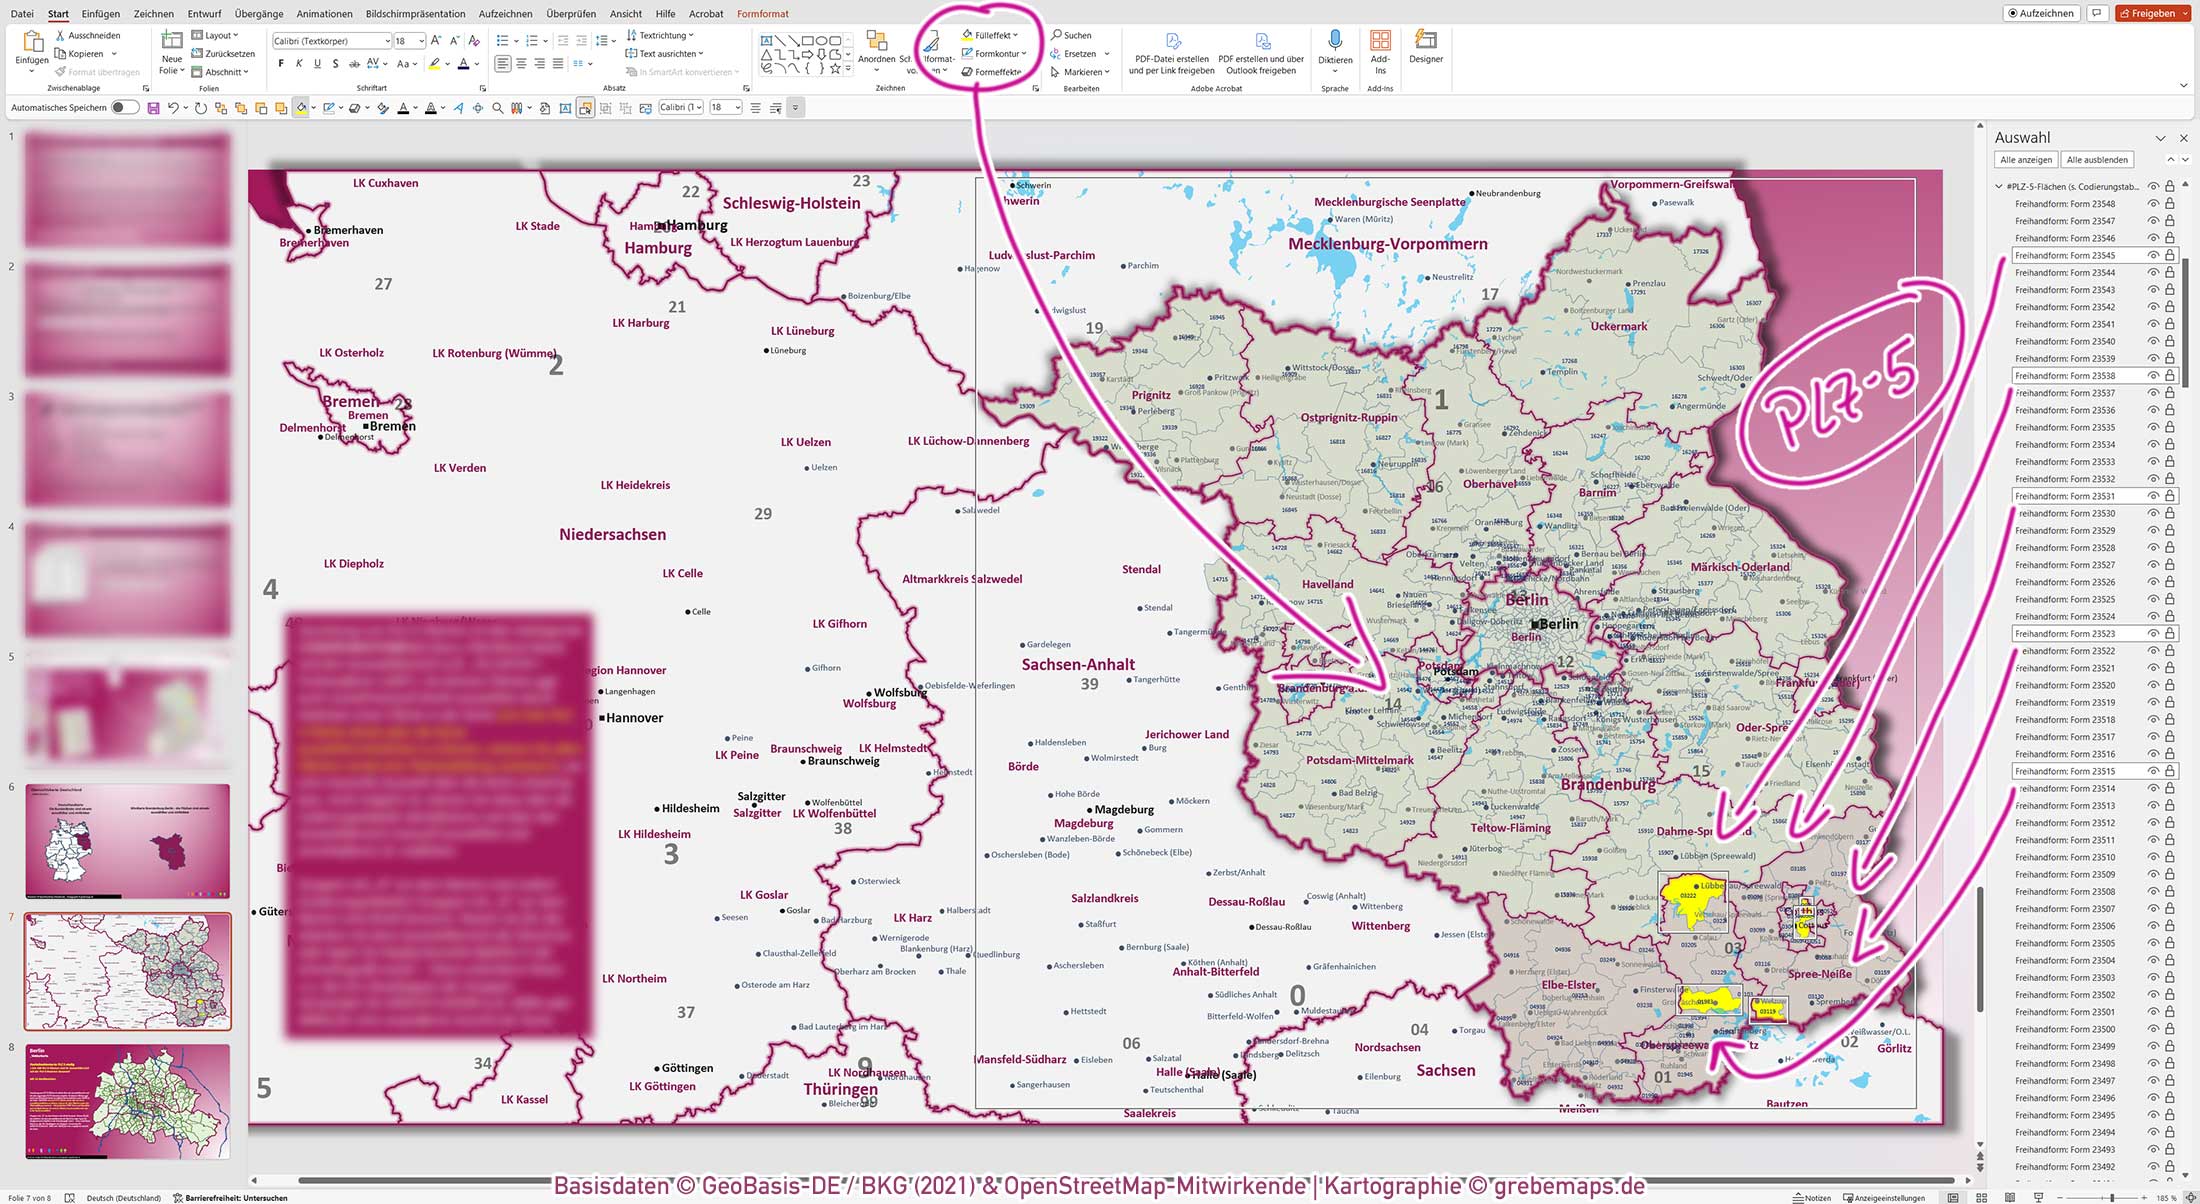This screenshot has width=2200, height=1204.
Task: Switch to the Formformat ribbon tab
Action: click(762, 13)
